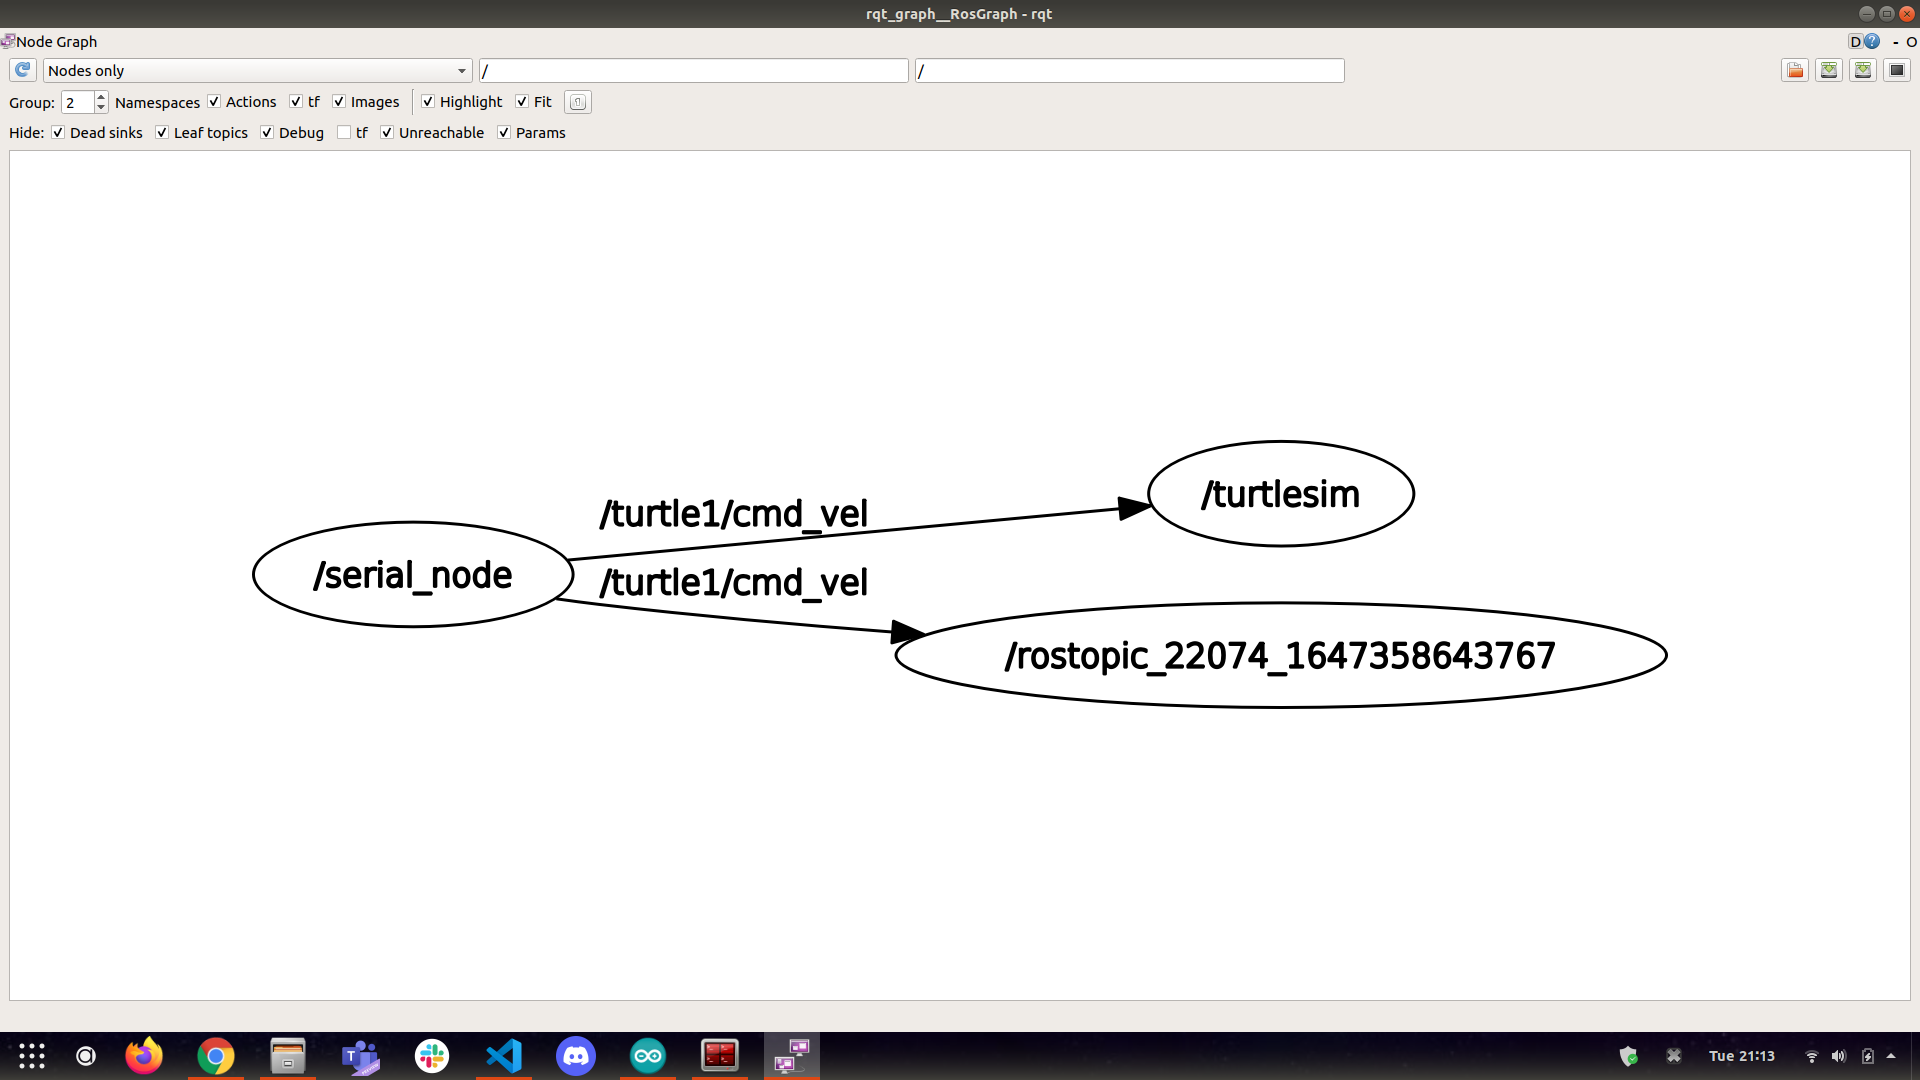Open Visual Studio Code from the taskbar
The width and height of the screenshot is (1920, 1080).
[x=504, y=1056]
